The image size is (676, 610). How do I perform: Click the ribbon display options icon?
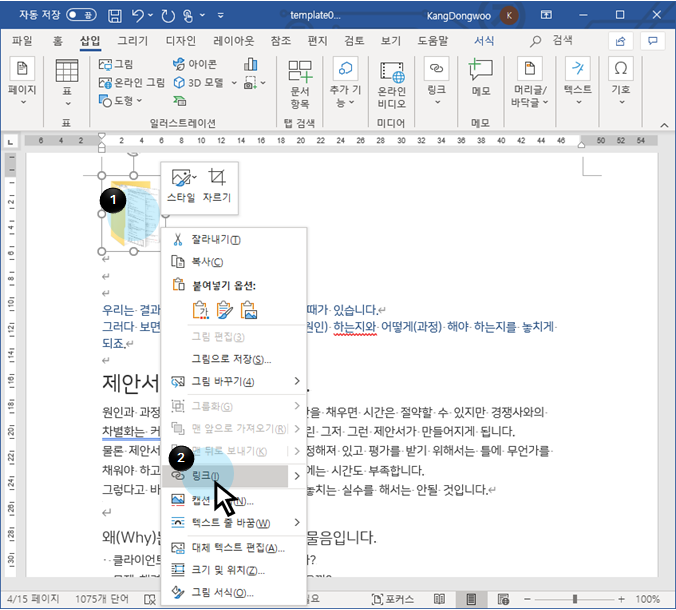[x=546, y=15]
